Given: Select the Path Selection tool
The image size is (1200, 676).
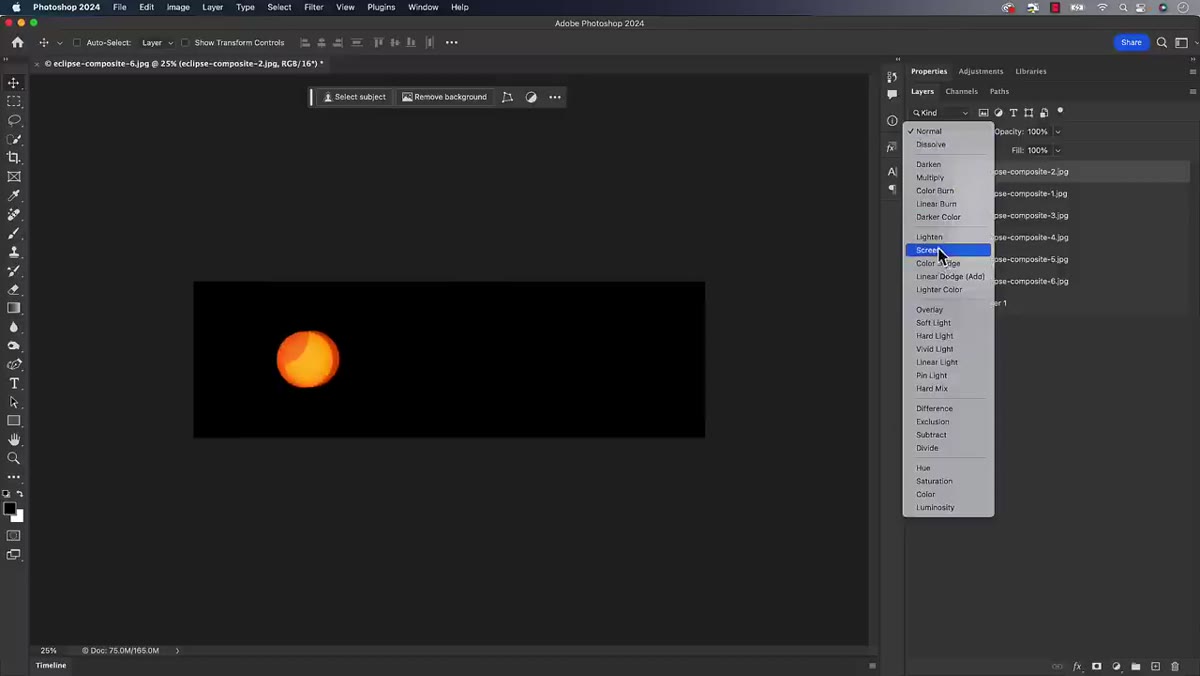Looking at the screenshot, I should click(x=14, y=402).
